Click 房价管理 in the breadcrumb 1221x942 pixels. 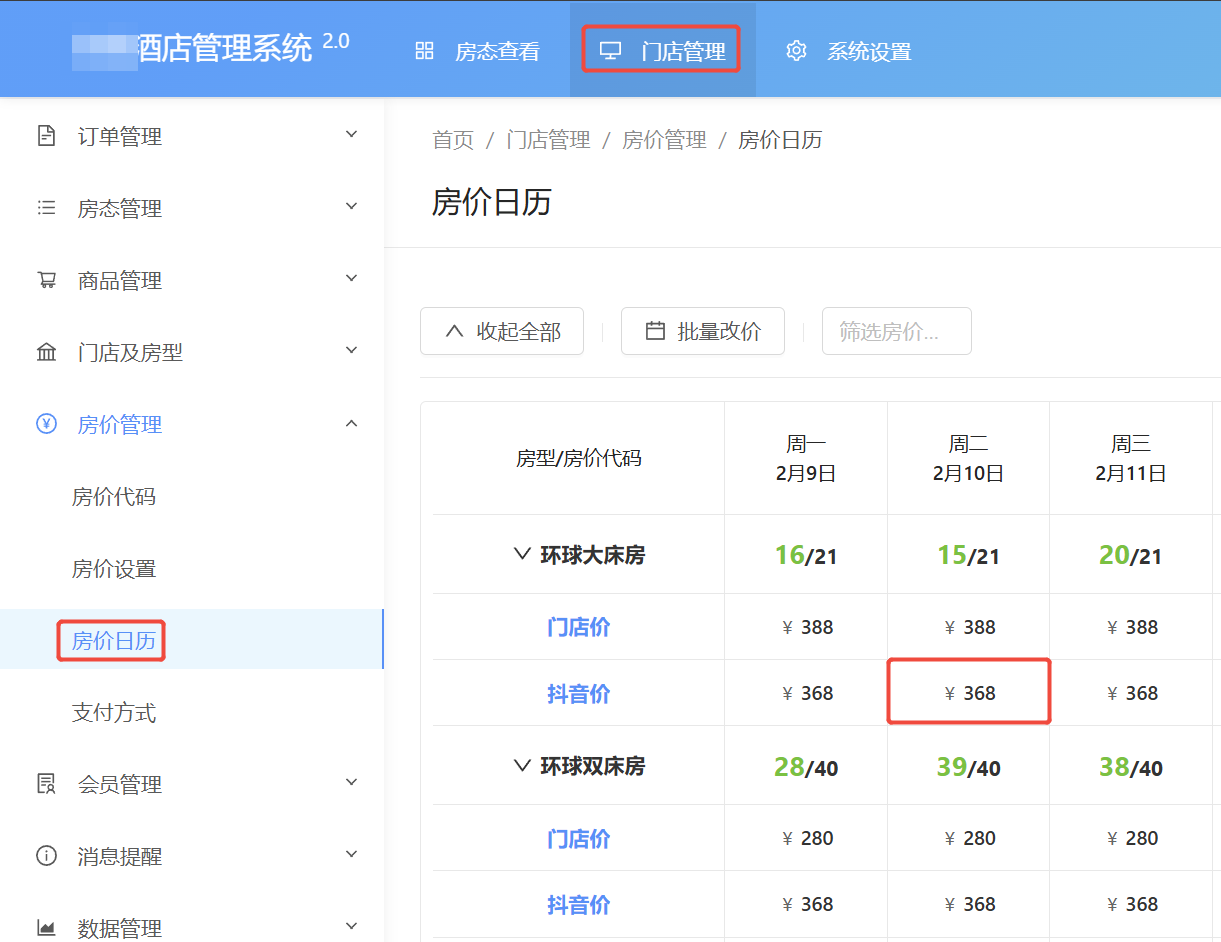[x=664, y=140]
